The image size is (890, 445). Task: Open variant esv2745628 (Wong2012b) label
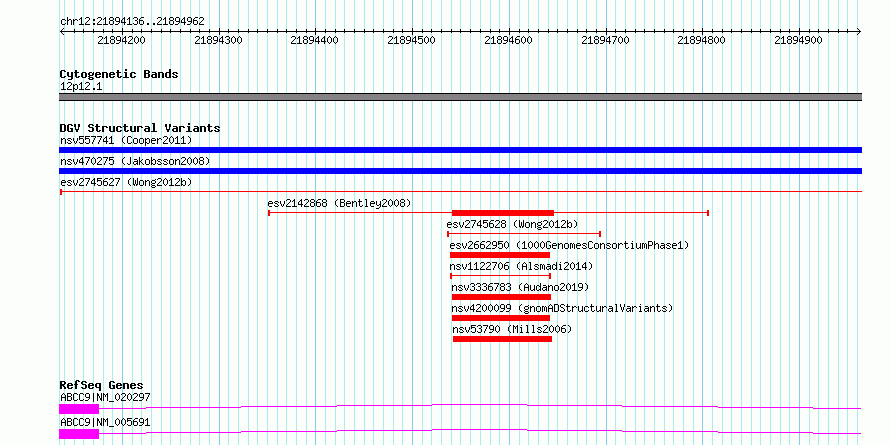tap(513, 224)
